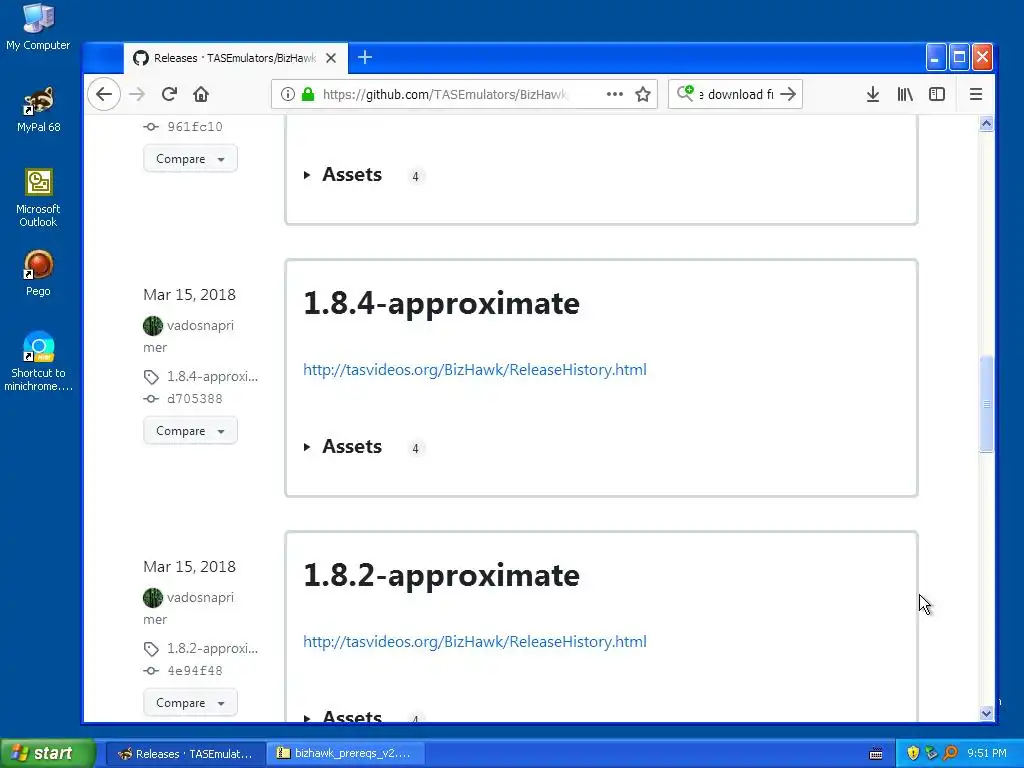Open the Windows Start menu
1024x768 pixels.
click(x=47, y=753)
